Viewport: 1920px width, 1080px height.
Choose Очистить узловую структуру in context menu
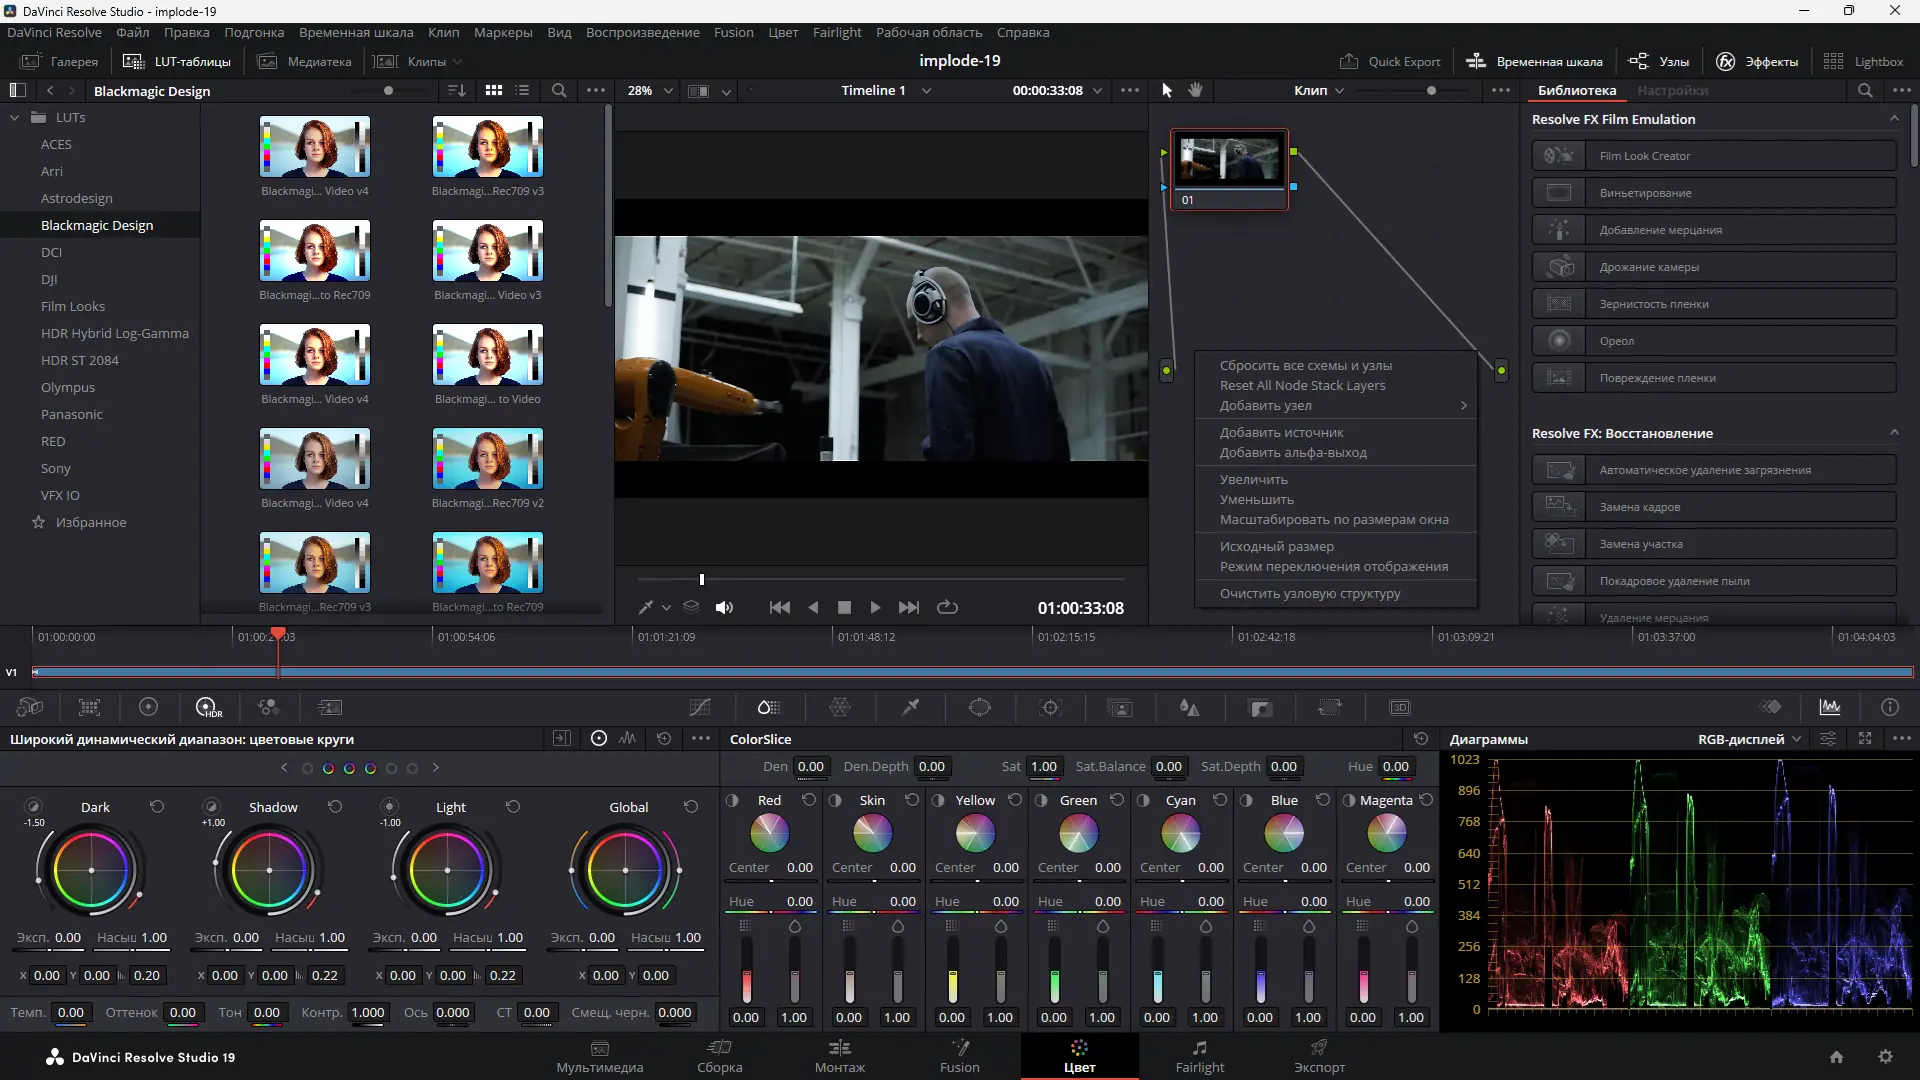point(1309,593)
